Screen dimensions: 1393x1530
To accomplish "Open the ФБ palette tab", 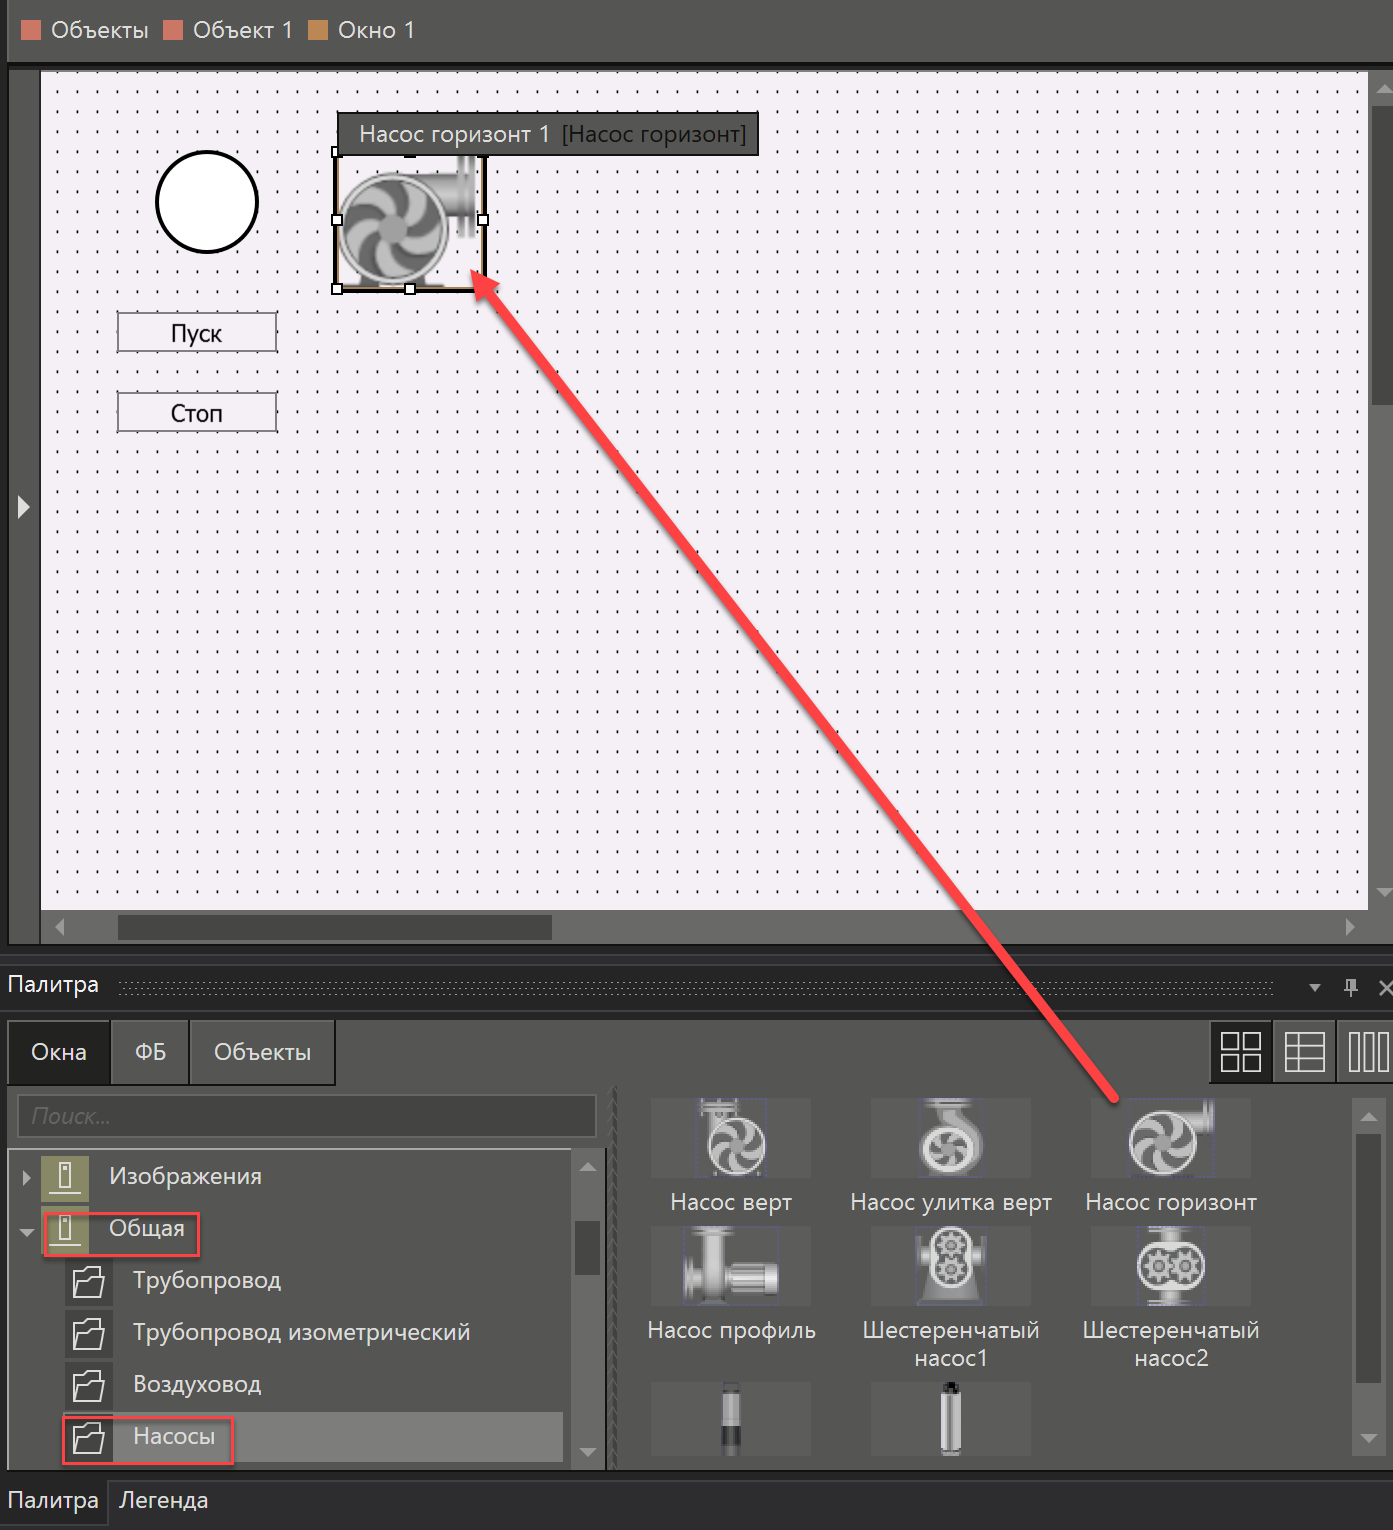I will tap(150, 1052).
